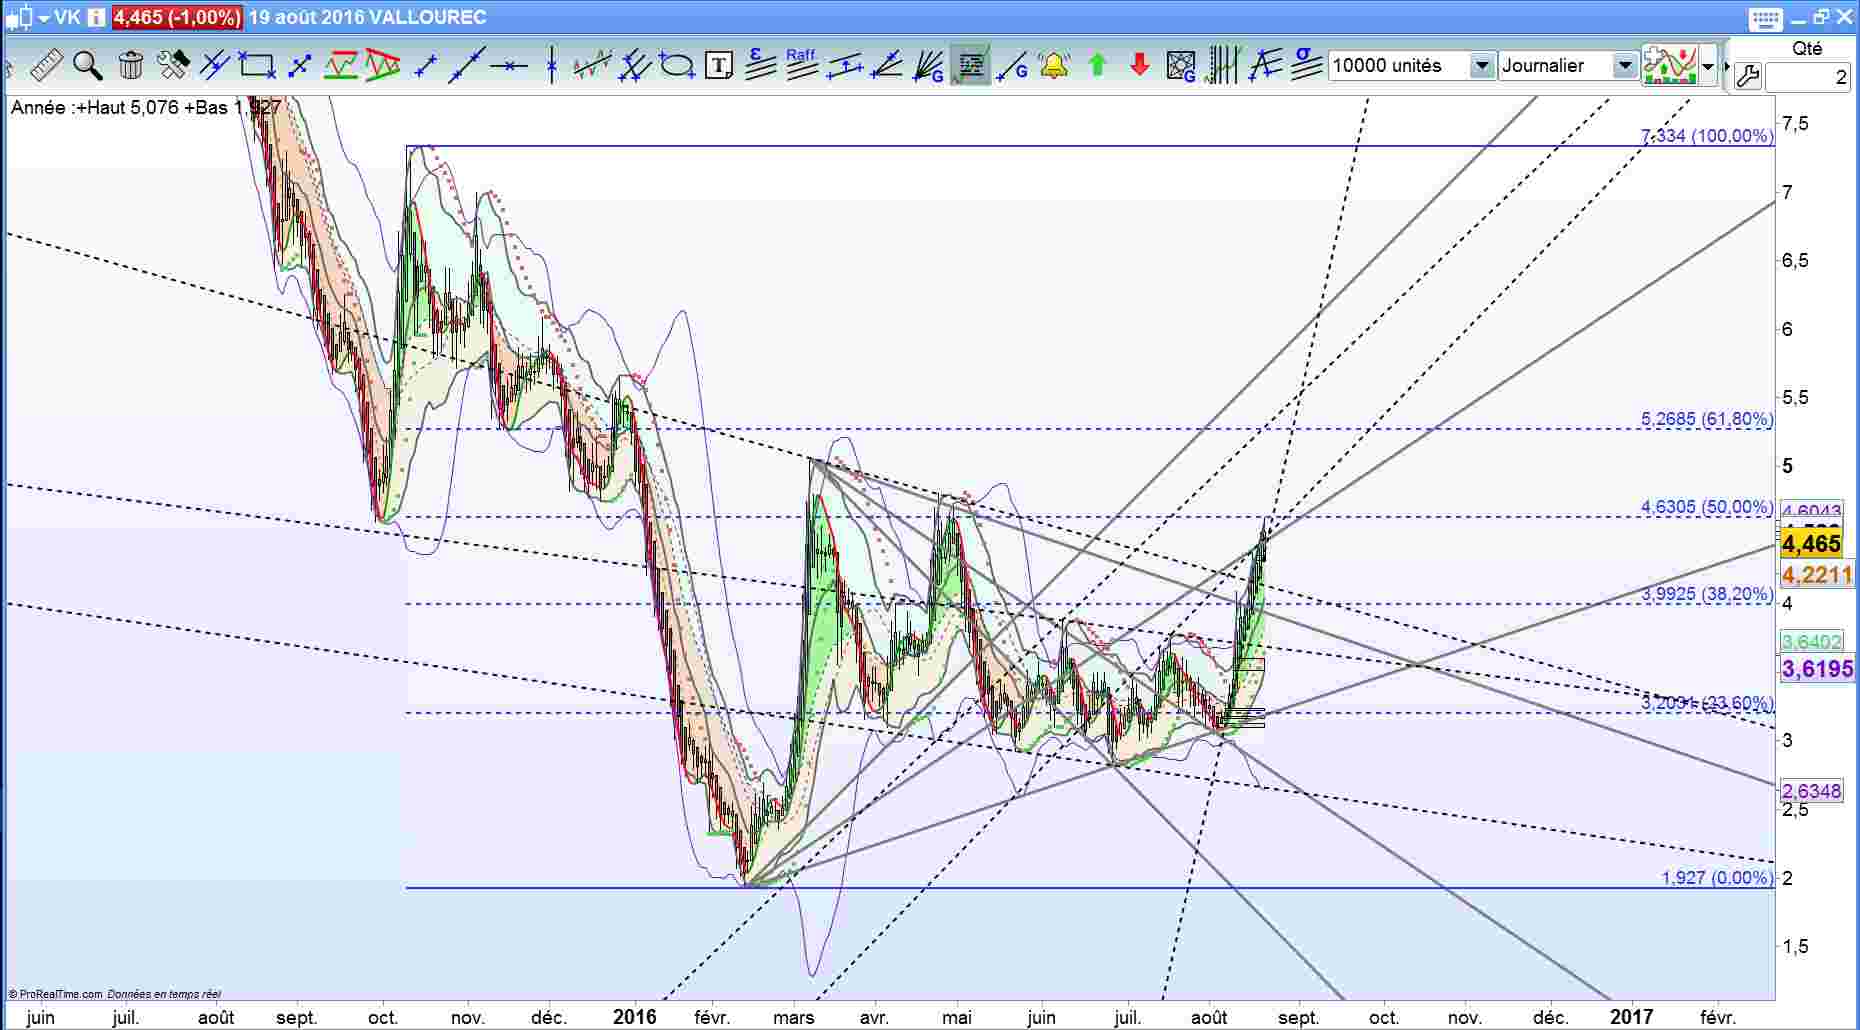Viewport: 1860px width, 1030px height.
Task: Select the epsilon standard-error channel tool
Action: point(760,66)
